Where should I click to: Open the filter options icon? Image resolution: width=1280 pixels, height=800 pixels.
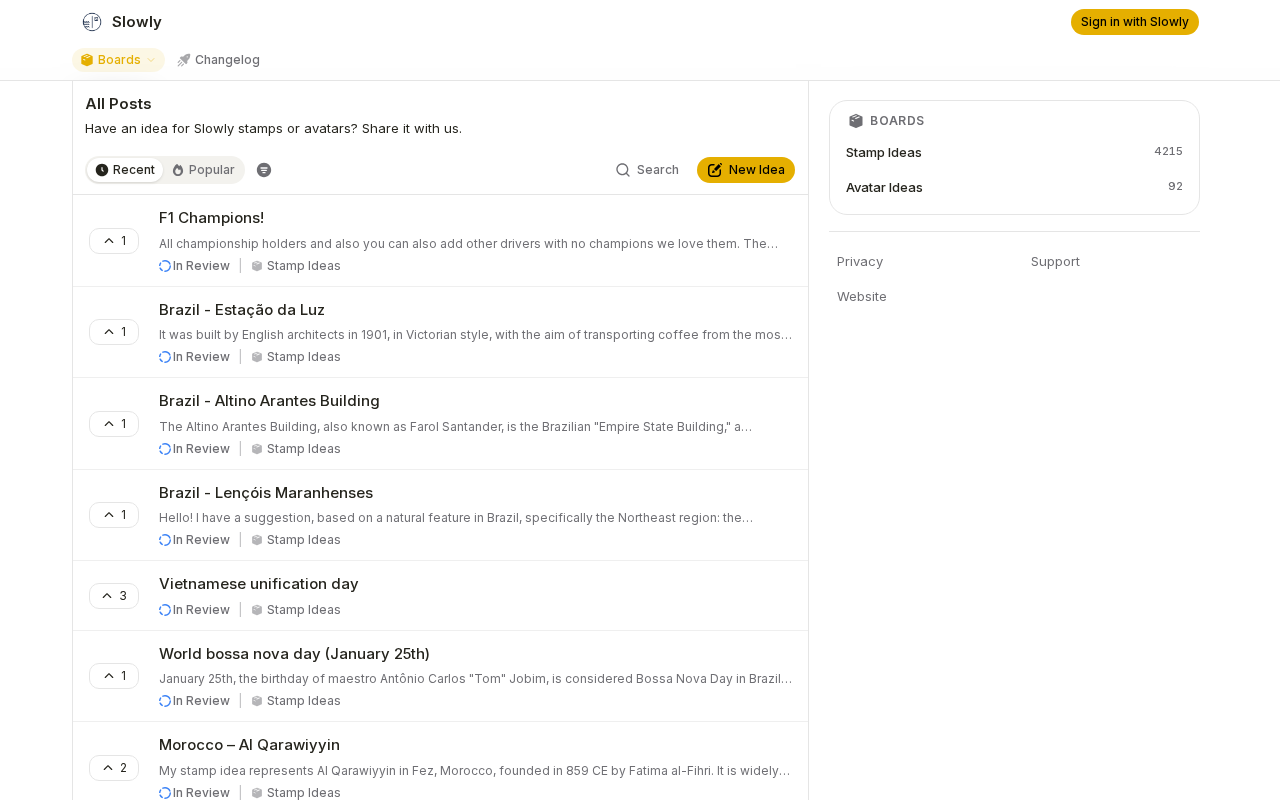[264, 170]
